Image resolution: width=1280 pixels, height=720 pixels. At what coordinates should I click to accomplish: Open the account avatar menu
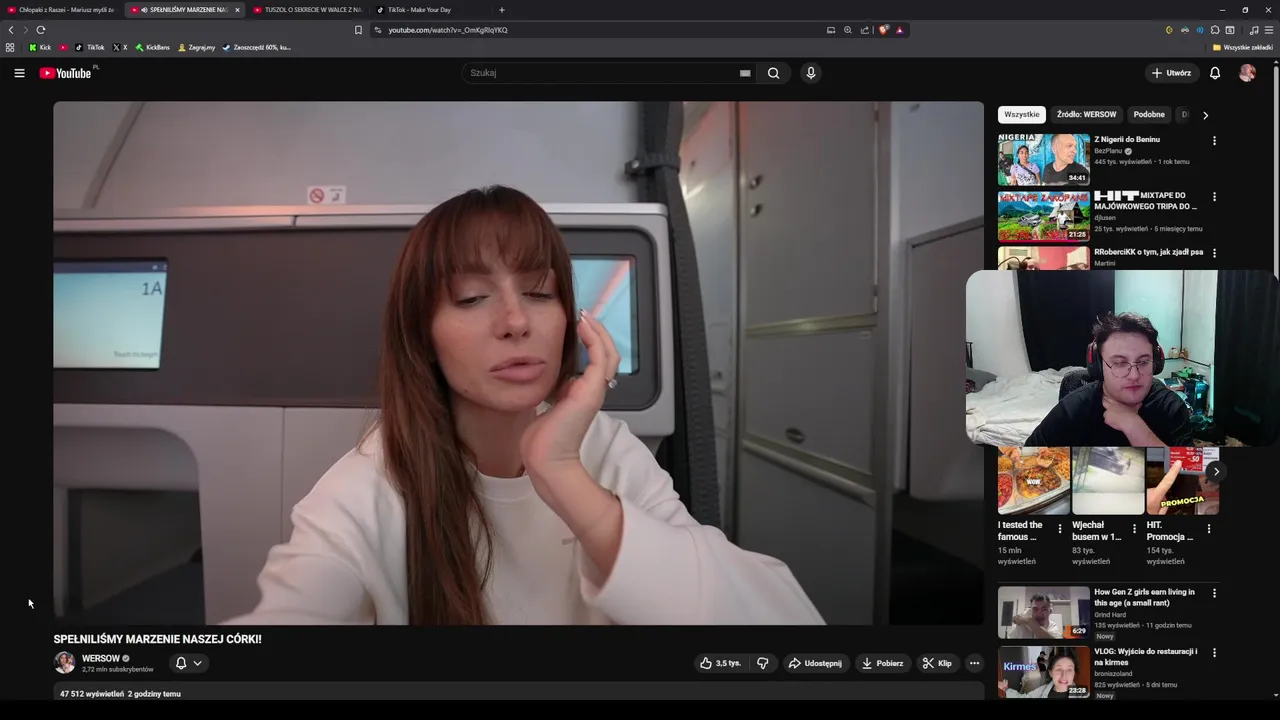1247,73
